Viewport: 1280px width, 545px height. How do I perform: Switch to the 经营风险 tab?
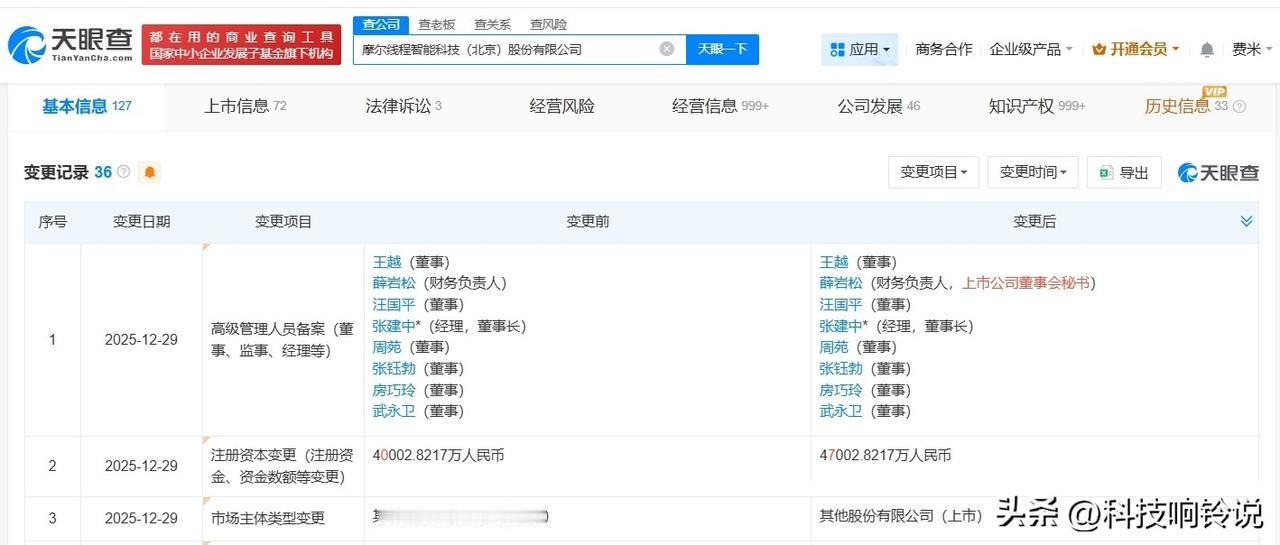pyautogui.click(x=562, y=106)
